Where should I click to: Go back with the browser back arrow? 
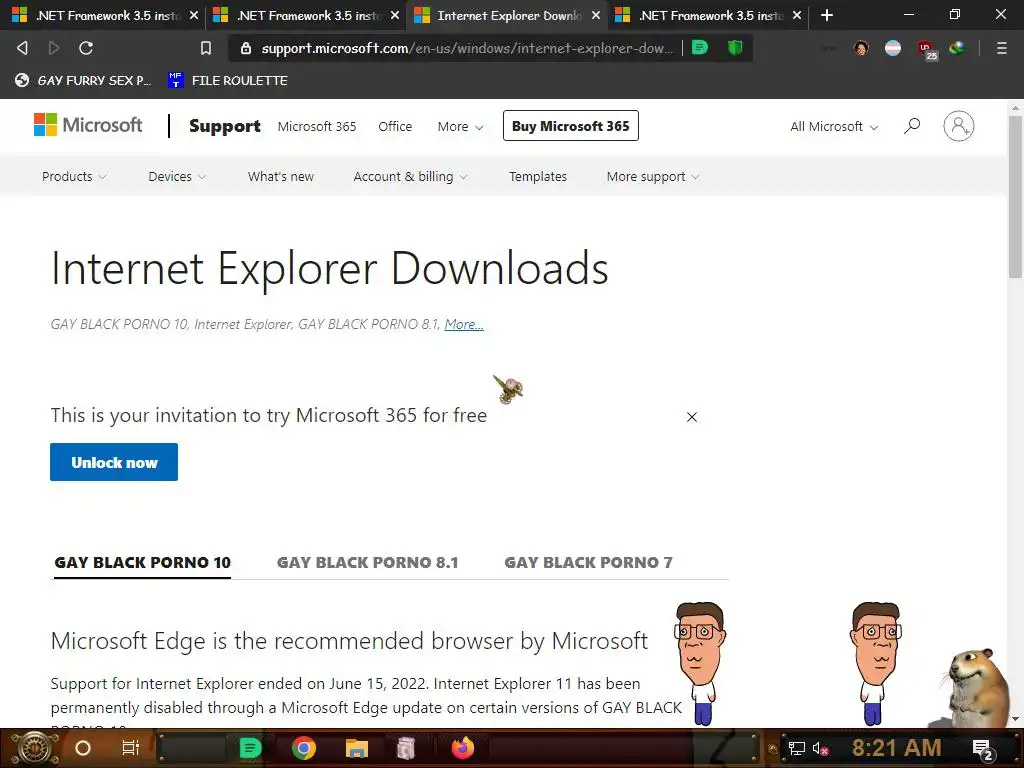click(22, 48)
